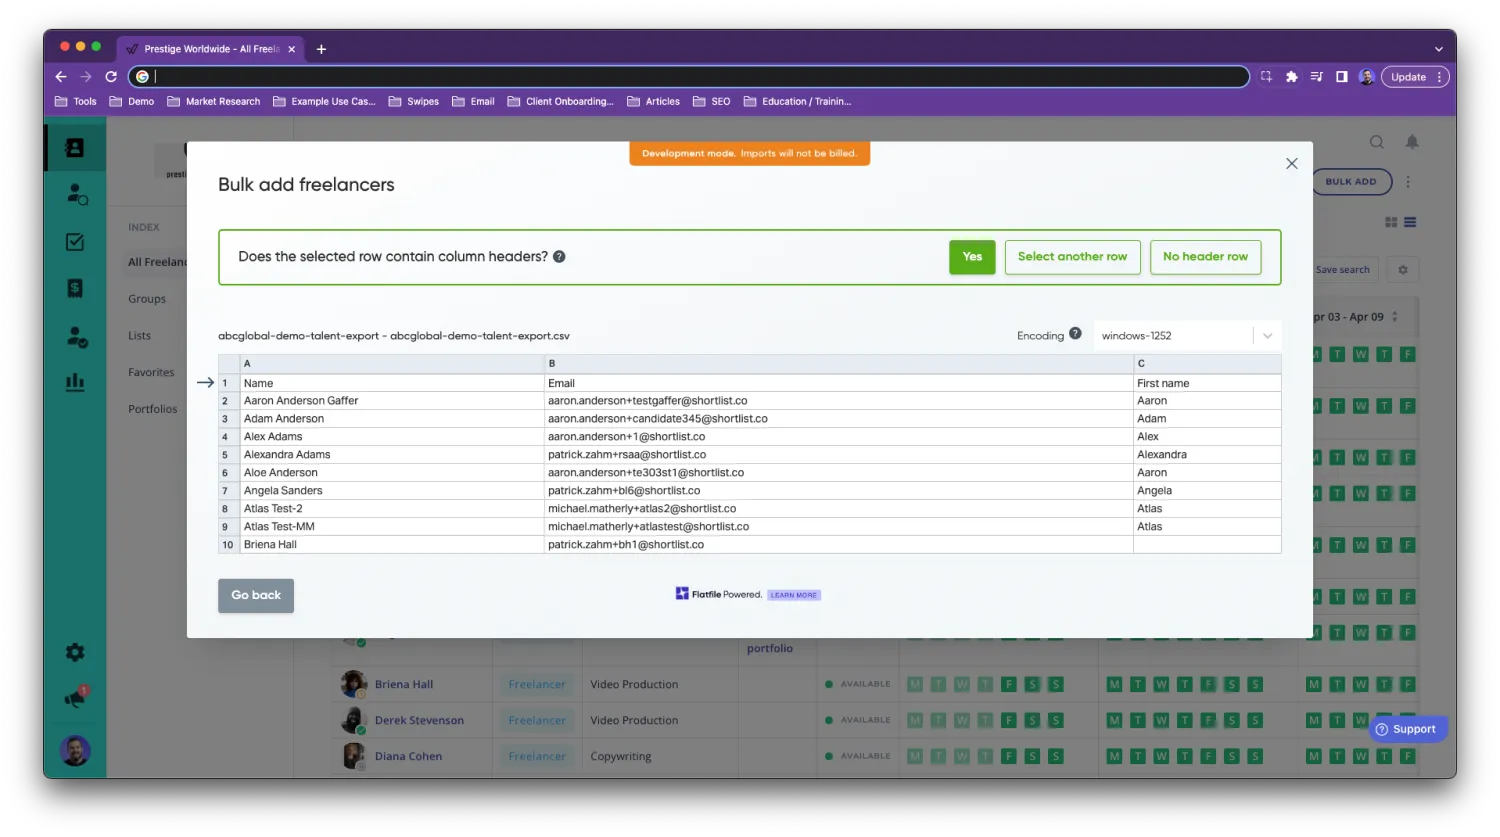The width and height of the screenshot is (1500, 837).
Task: Open search using the magnifier icon
Action: click(1377, 142)
